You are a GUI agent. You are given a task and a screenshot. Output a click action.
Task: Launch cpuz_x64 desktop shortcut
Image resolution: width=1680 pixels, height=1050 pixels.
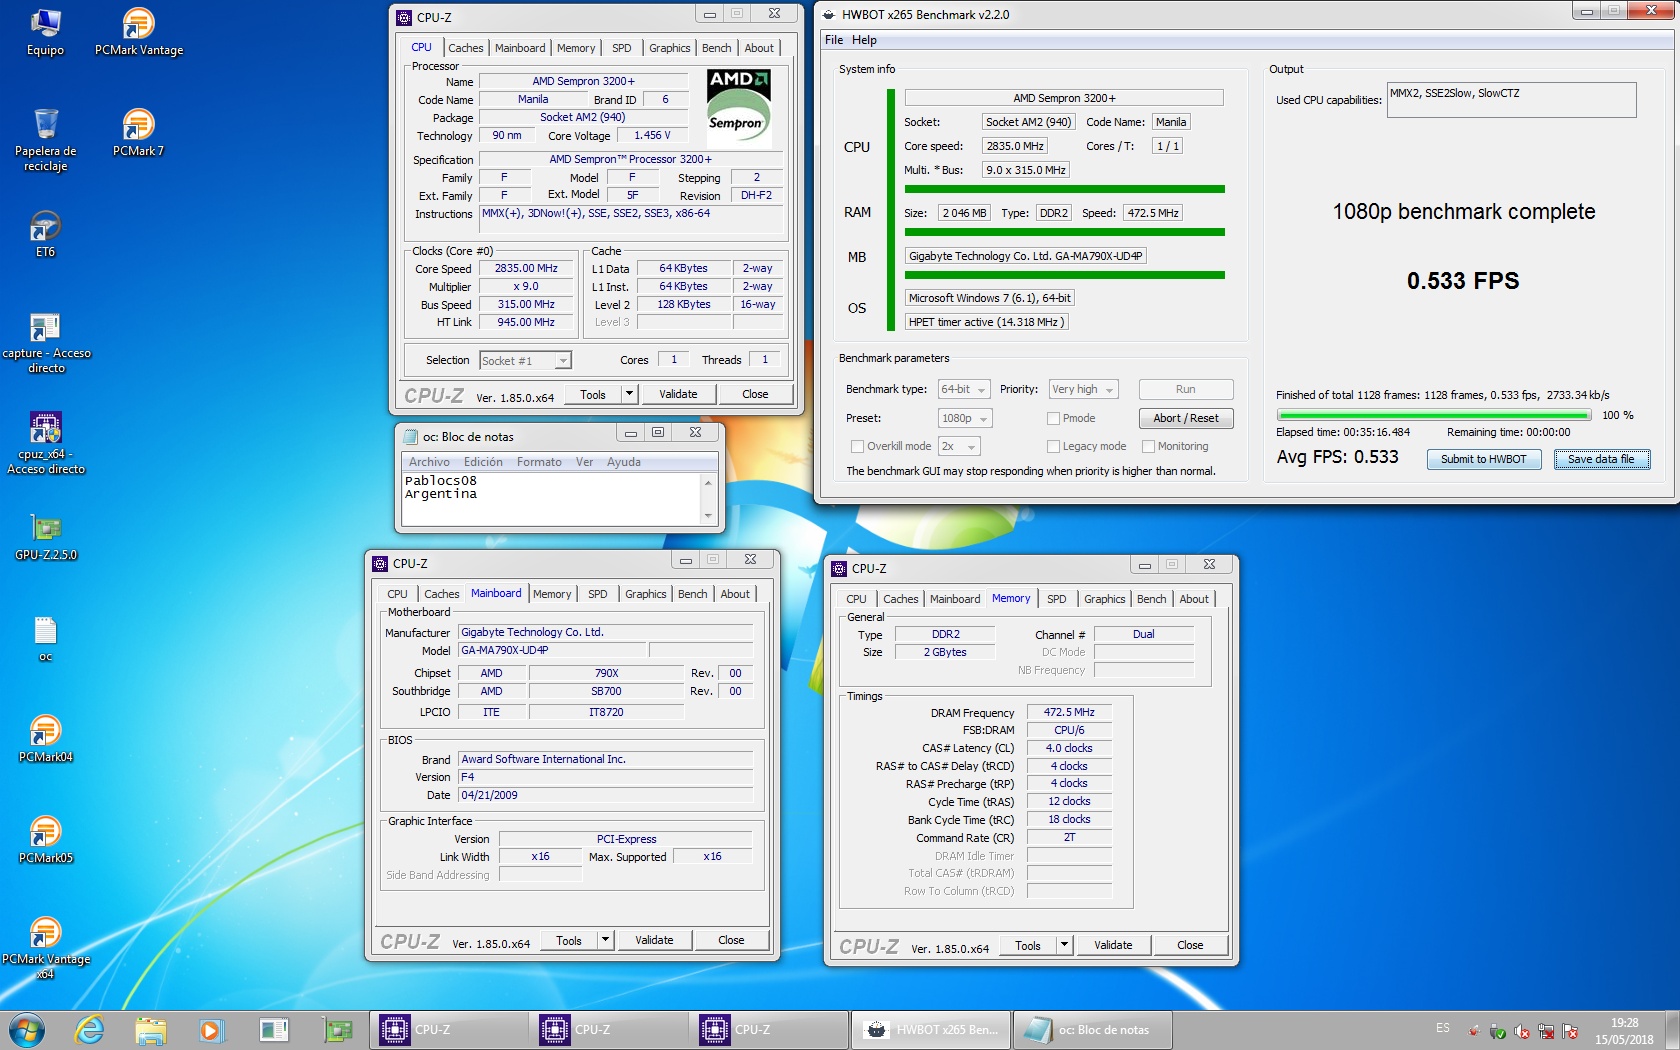(46, 443)
